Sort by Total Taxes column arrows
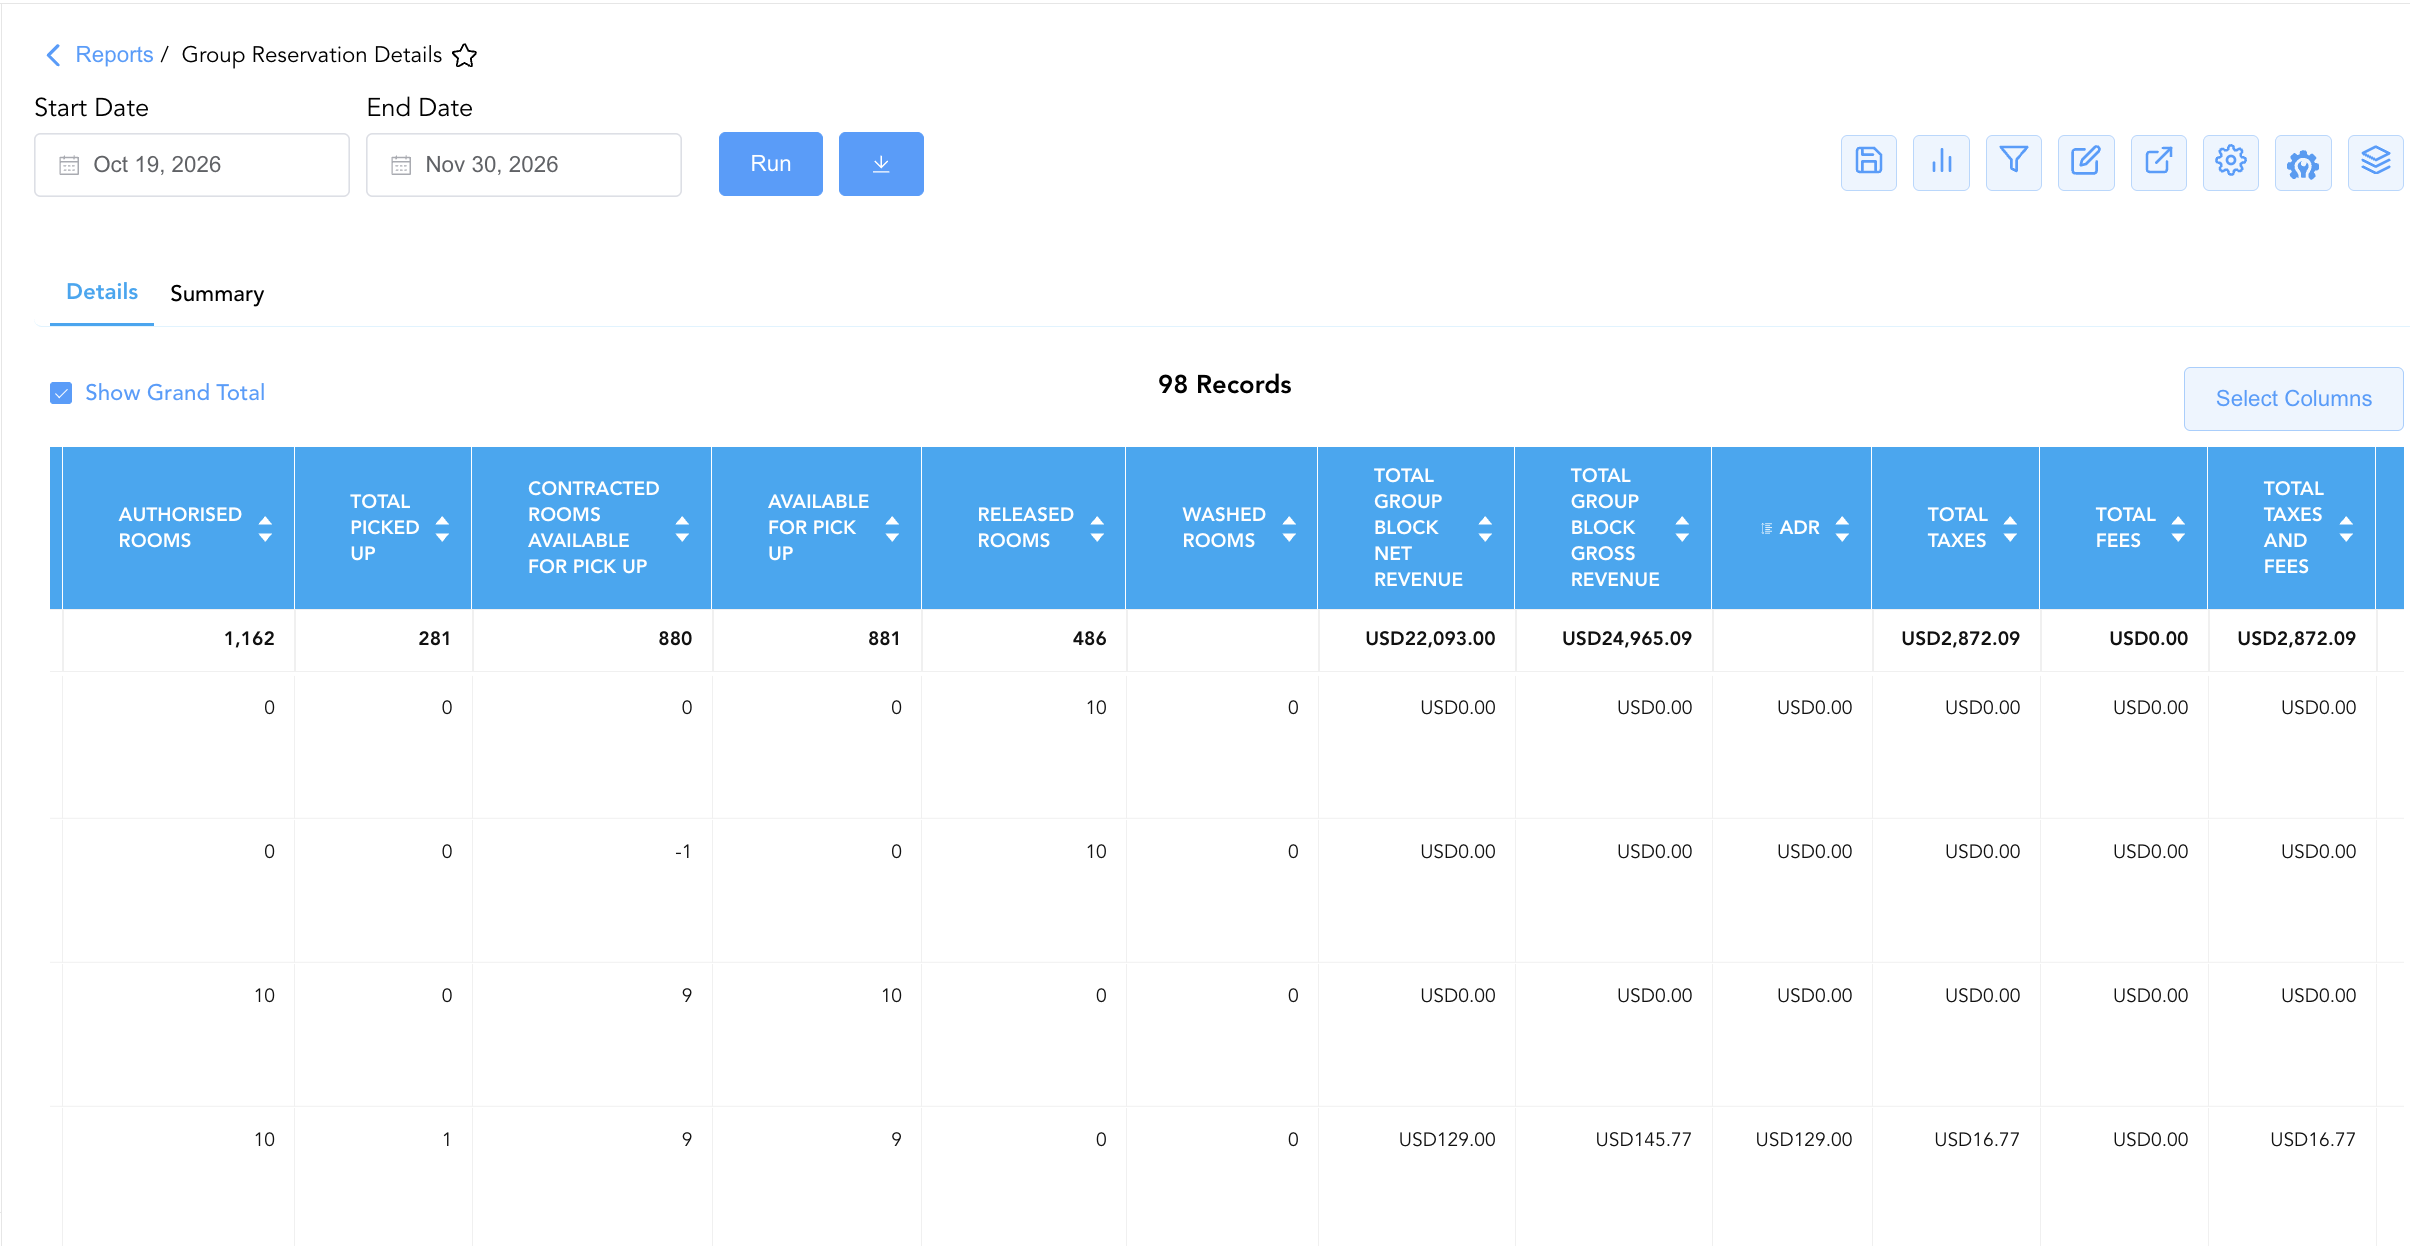 point(2010,528)
